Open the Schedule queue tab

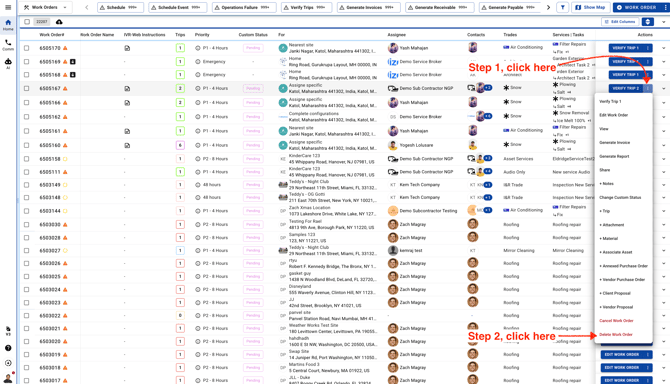point(120,7)
